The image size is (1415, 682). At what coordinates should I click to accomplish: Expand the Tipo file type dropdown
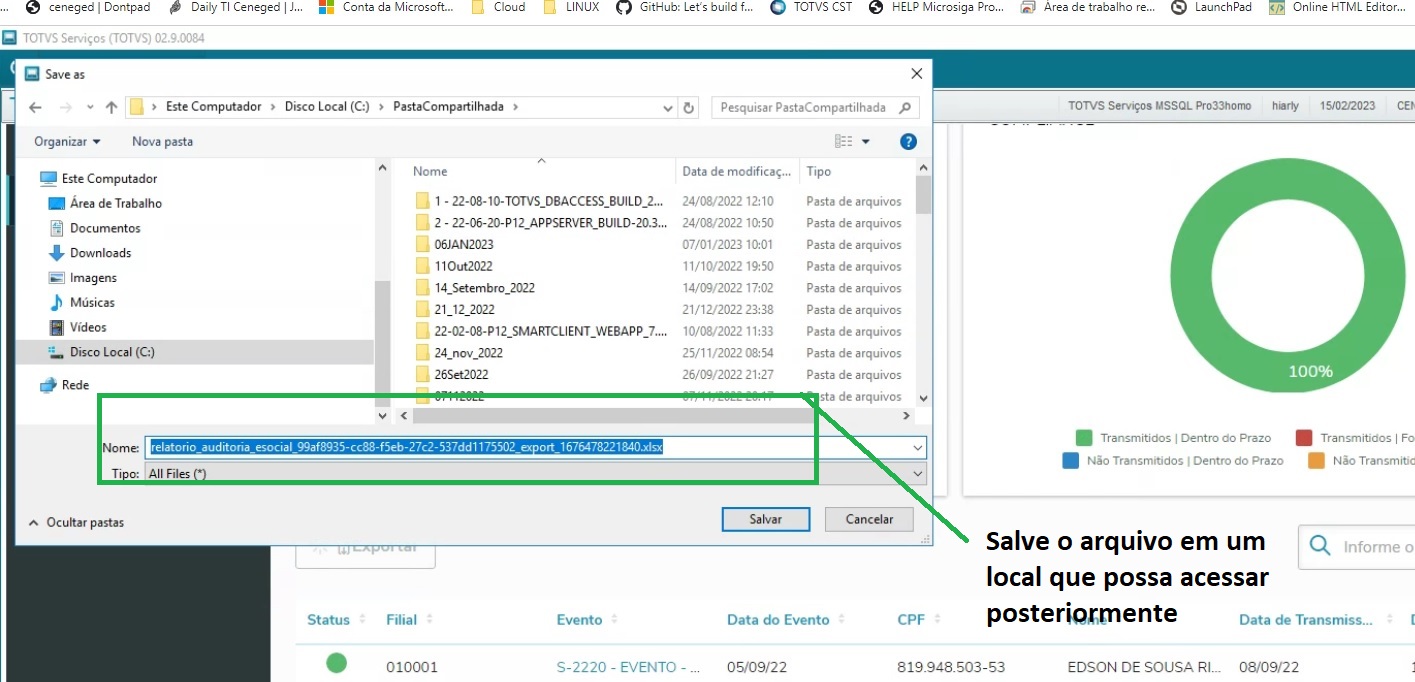click(x=917, y=473)
